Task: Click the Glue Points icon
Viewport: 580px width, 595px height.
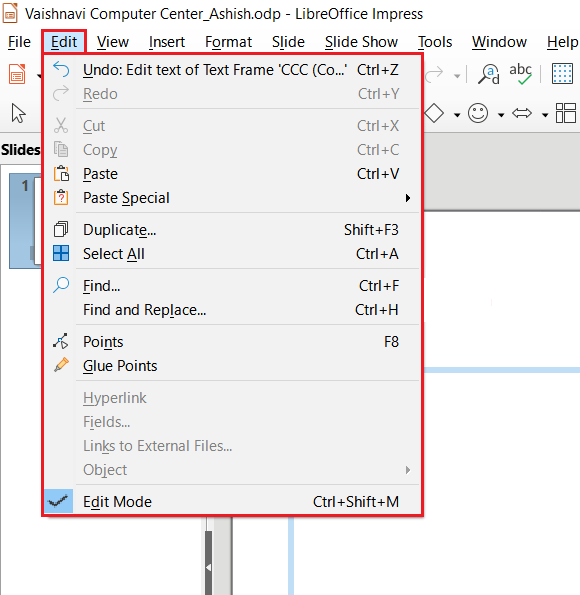Action: [x=61, y=365]
